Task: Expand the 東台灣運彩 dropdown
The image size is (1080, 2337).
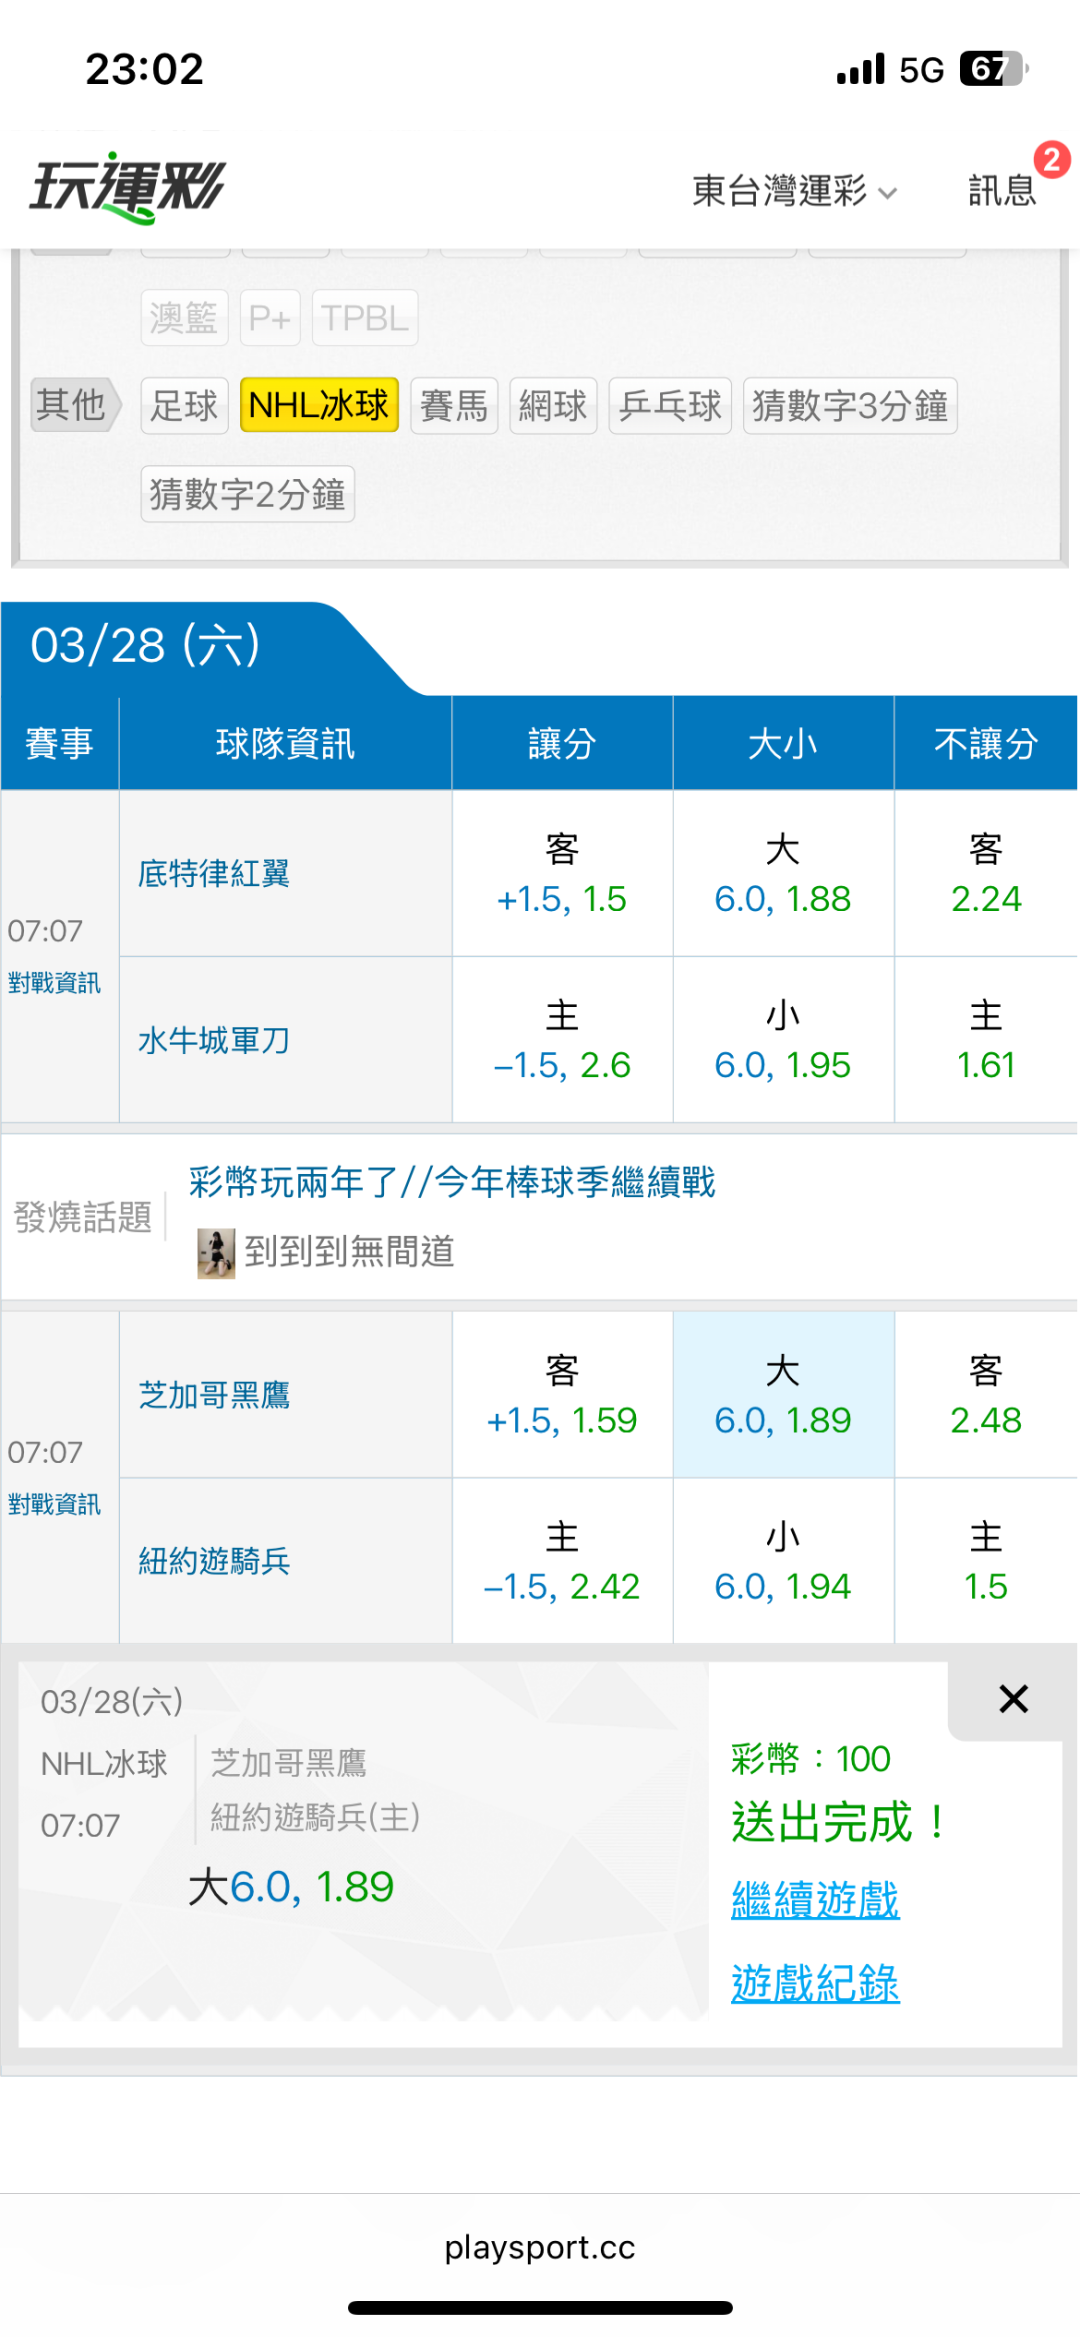Action: coord(795,190)
